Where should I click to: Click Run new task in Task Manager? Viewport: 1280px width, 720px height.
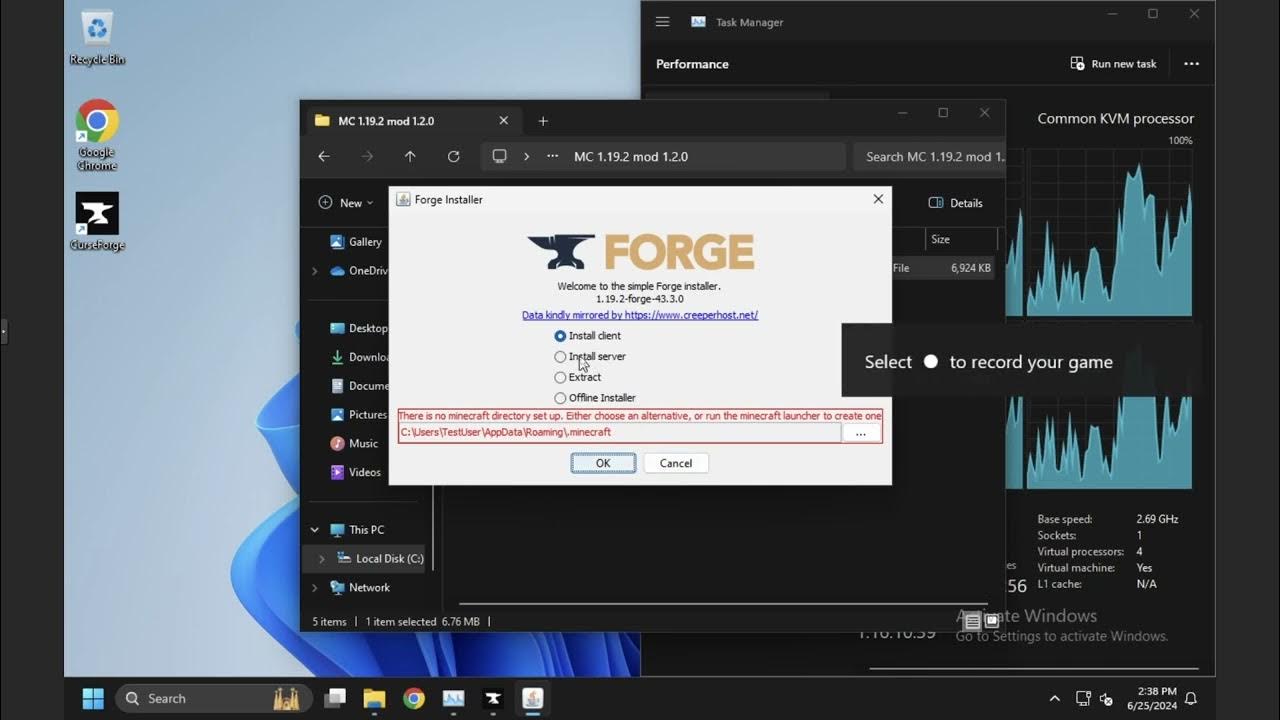coord(1113,64)
